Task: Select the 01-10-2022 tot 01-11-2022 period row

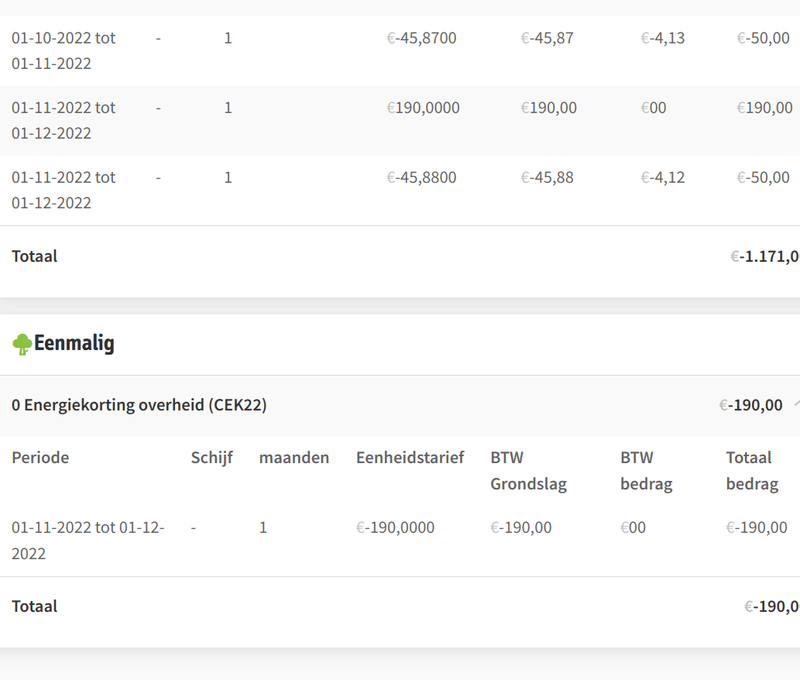Action: 63,51
